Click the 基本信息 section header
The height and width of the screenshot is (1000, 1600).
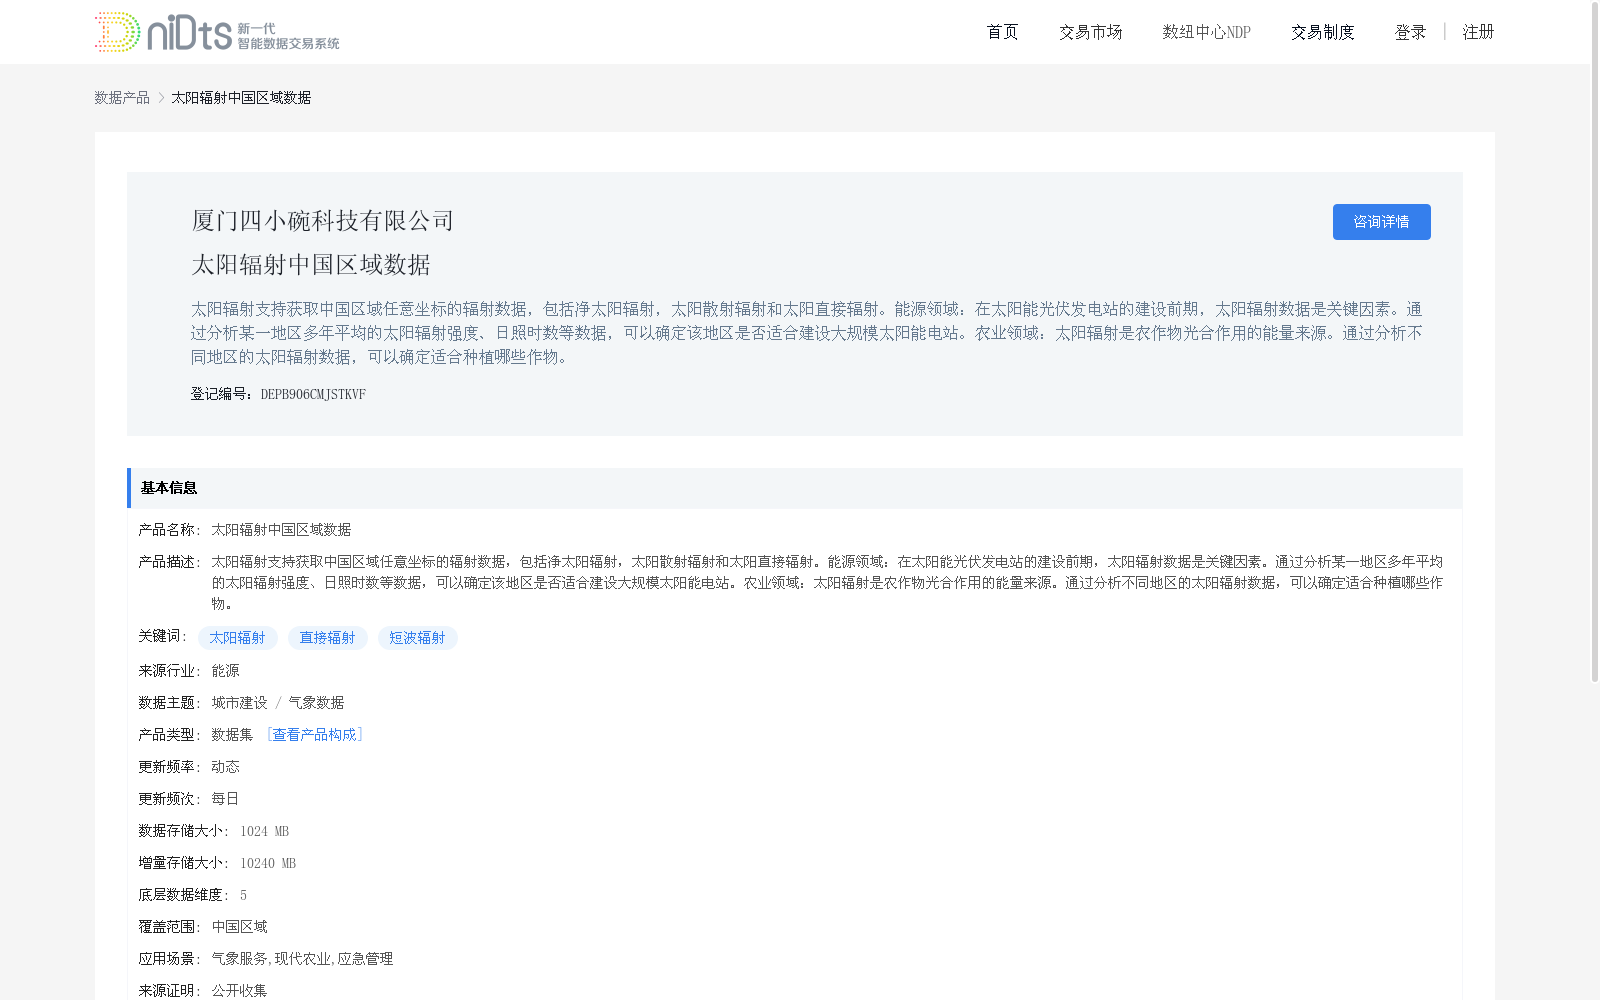click(795, 488)
